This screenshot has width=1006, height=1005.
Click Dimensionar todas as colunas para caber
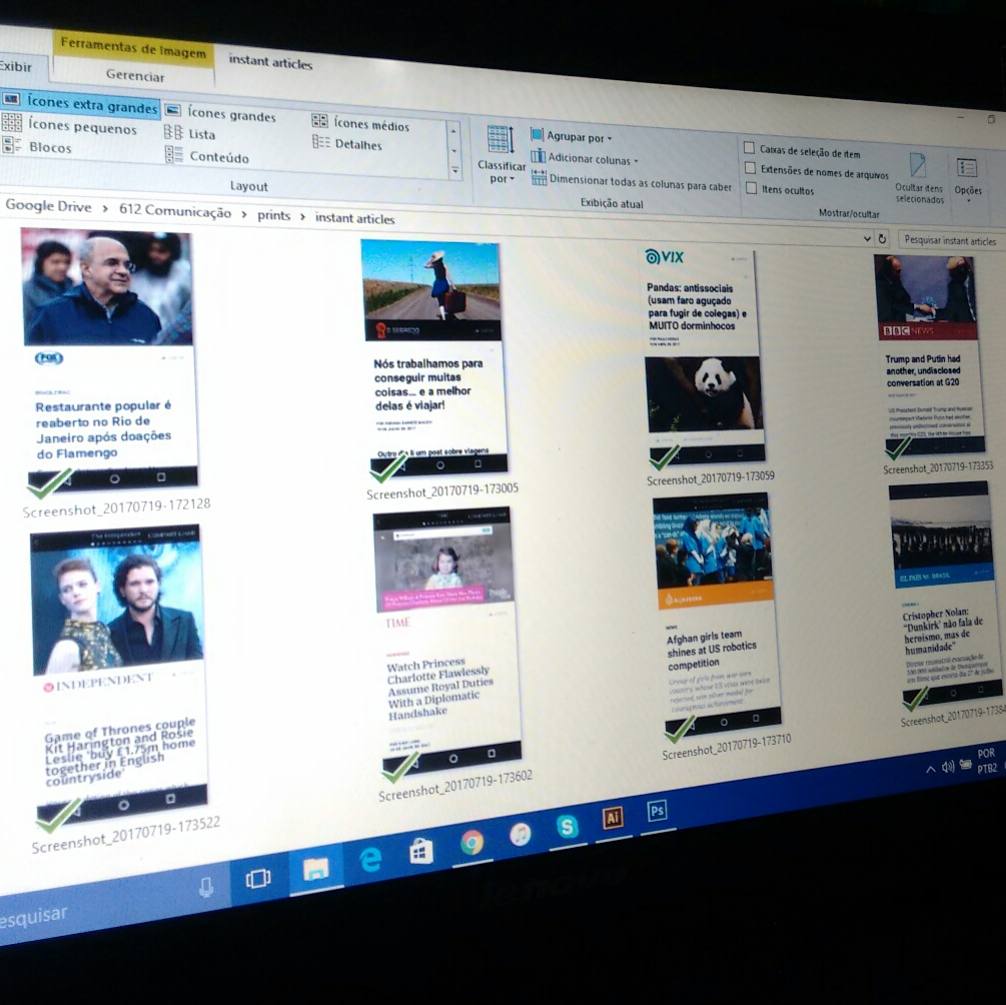(x=632, y=182)
